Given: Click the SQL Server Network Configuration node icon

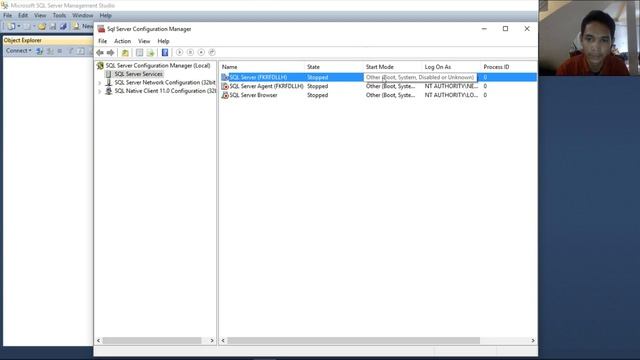Looking at the screenshot, I should point(109,82).
